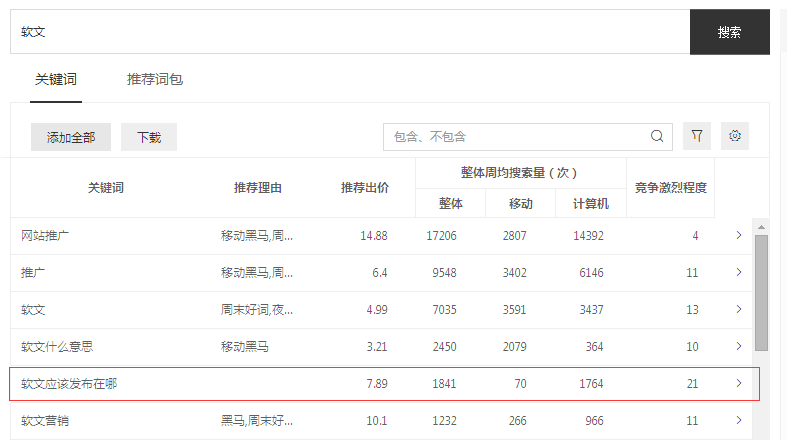The width and height of the screenshot is (787, 440).
Task: Expand the 软文什么意思 row arrow
Action: click(x=738, y=347)
